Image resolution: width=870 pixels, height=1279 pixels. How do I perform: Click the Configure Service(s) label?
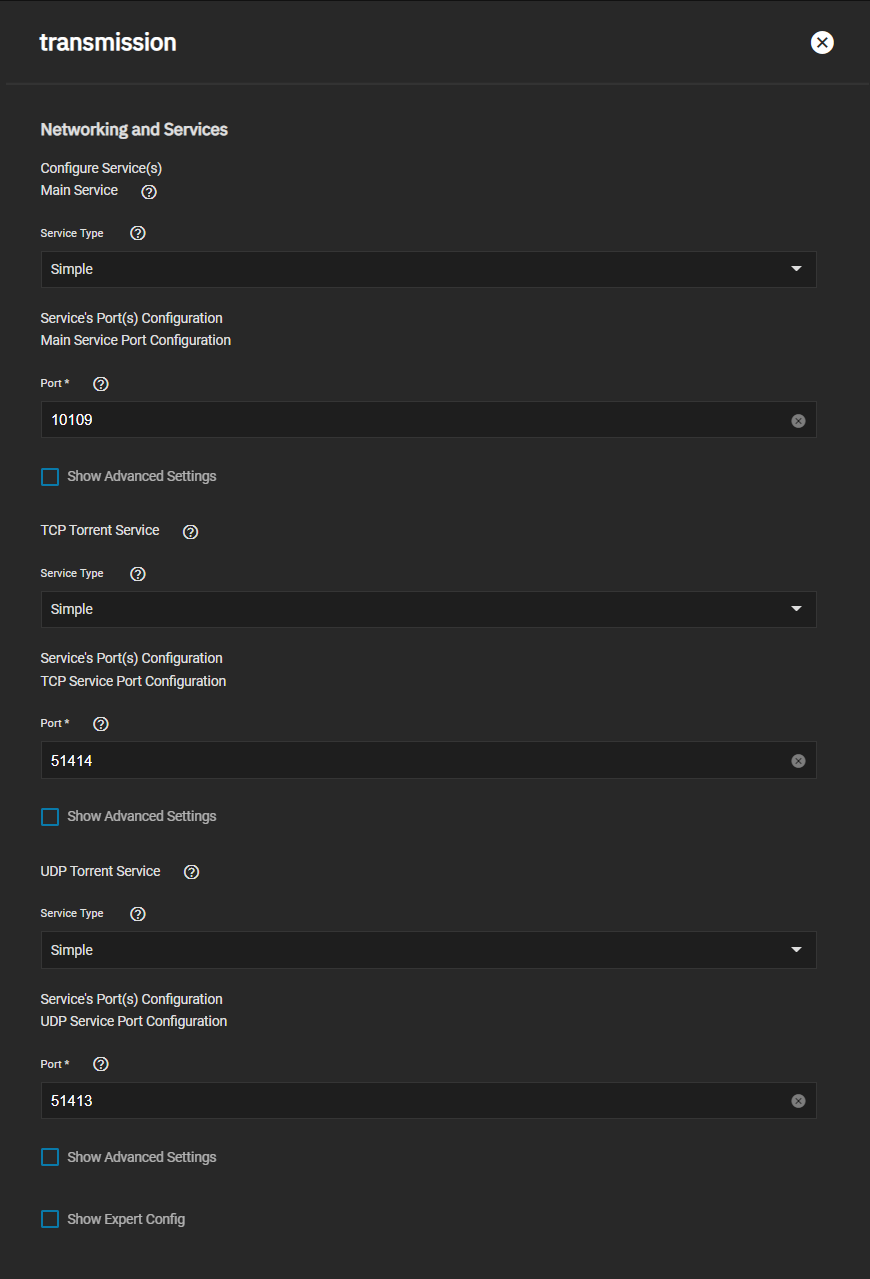101,168
